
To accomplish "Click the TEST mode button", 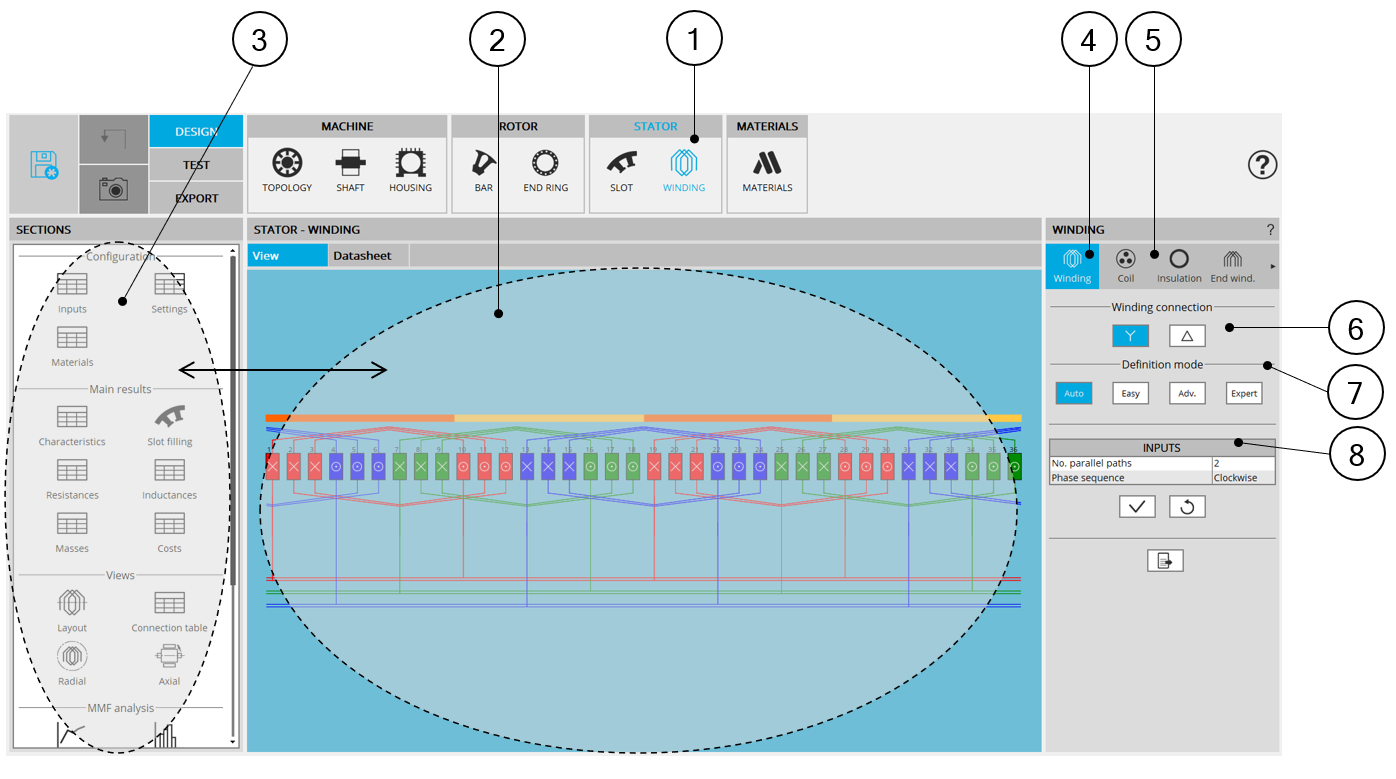I will [196, 165].
